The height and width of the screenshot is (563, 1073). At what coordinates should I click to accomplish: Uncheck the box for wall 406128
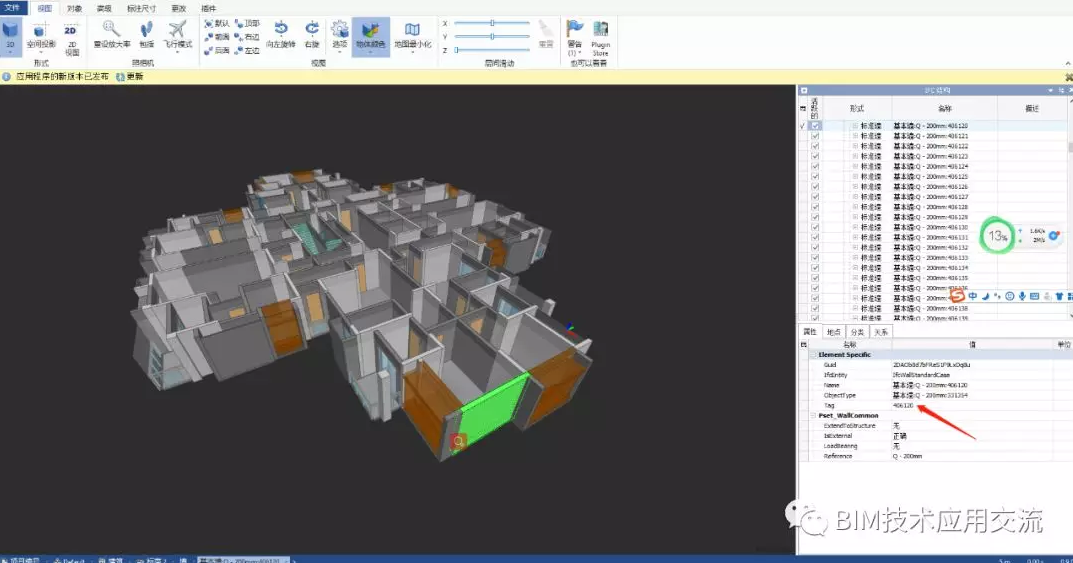click(x=815, y=207)
